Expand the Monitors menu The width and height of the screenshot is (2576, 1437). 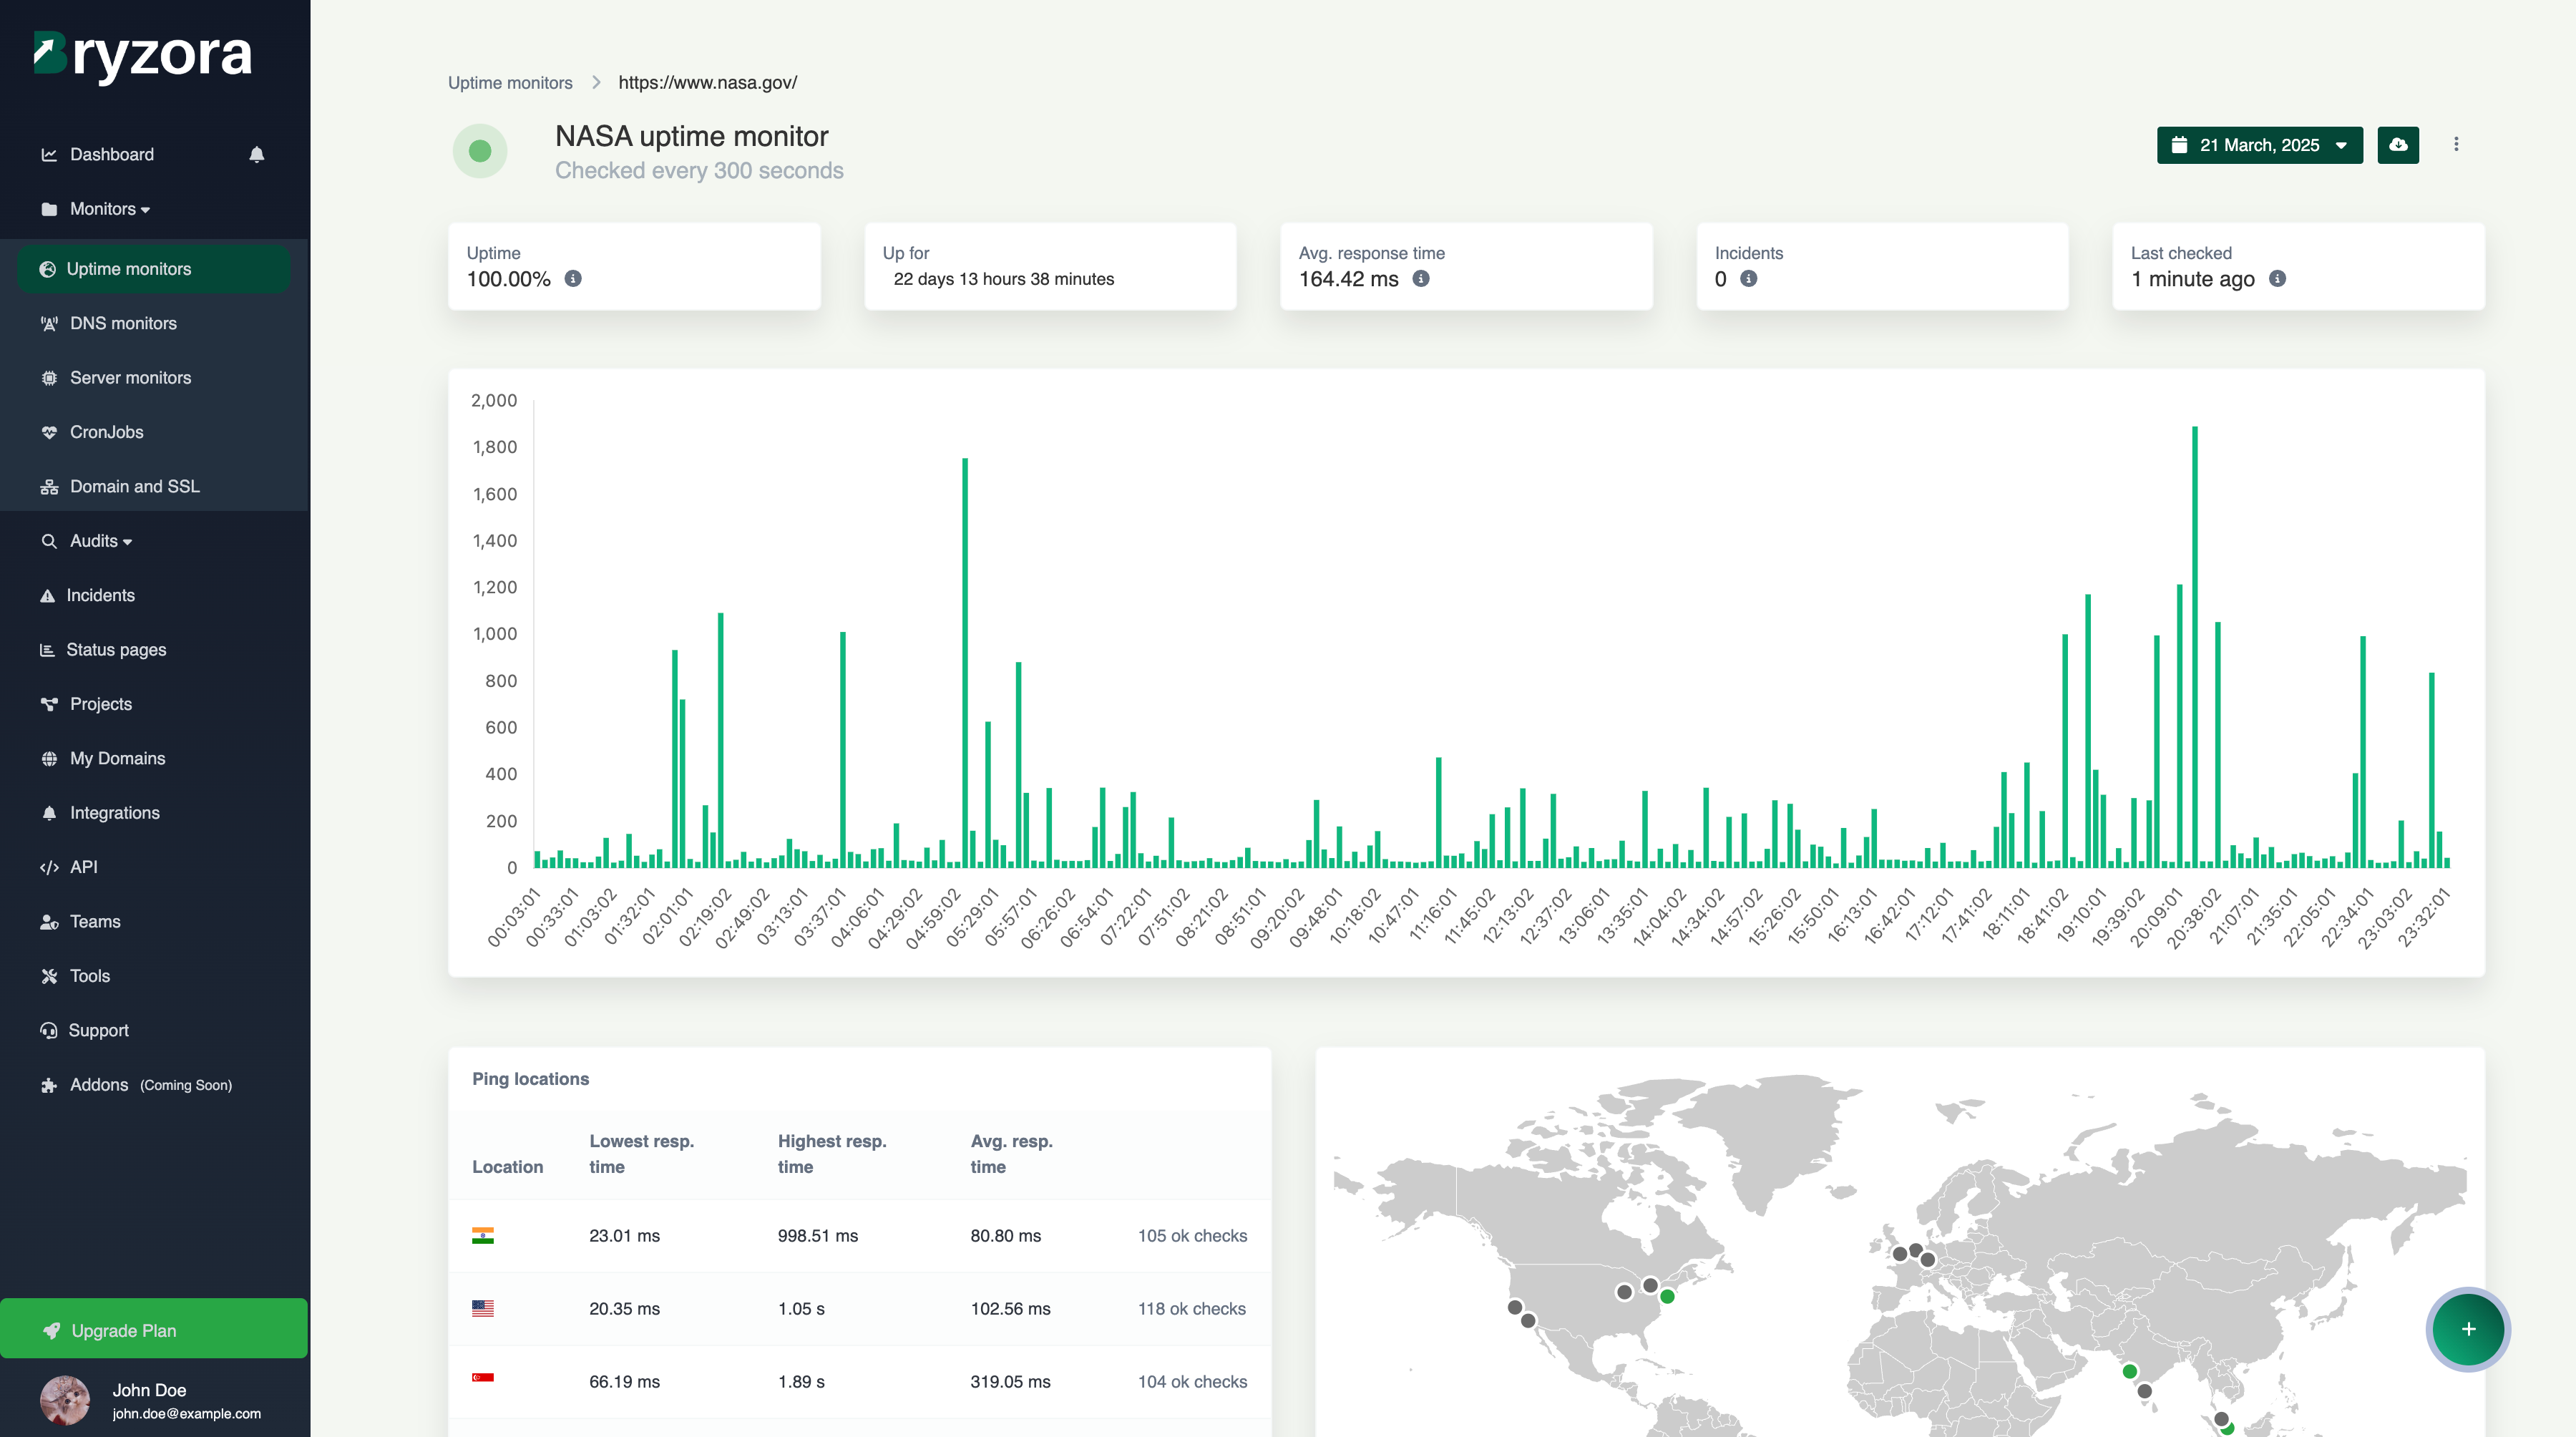point(110,209)
